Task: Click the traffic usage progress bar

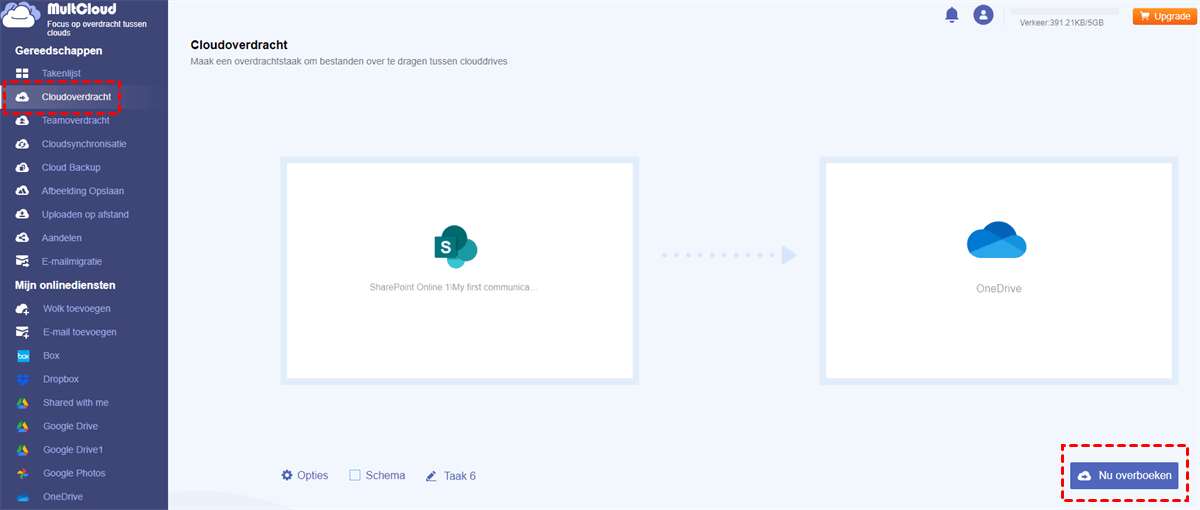Action: pos(1065,11)
